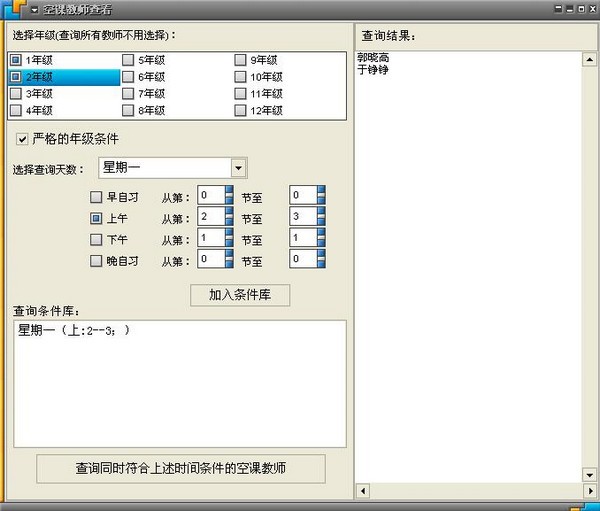Screen dimensions: 600x511
Task: Click the results scroll left arrow
Action: [x=363, y=491]
